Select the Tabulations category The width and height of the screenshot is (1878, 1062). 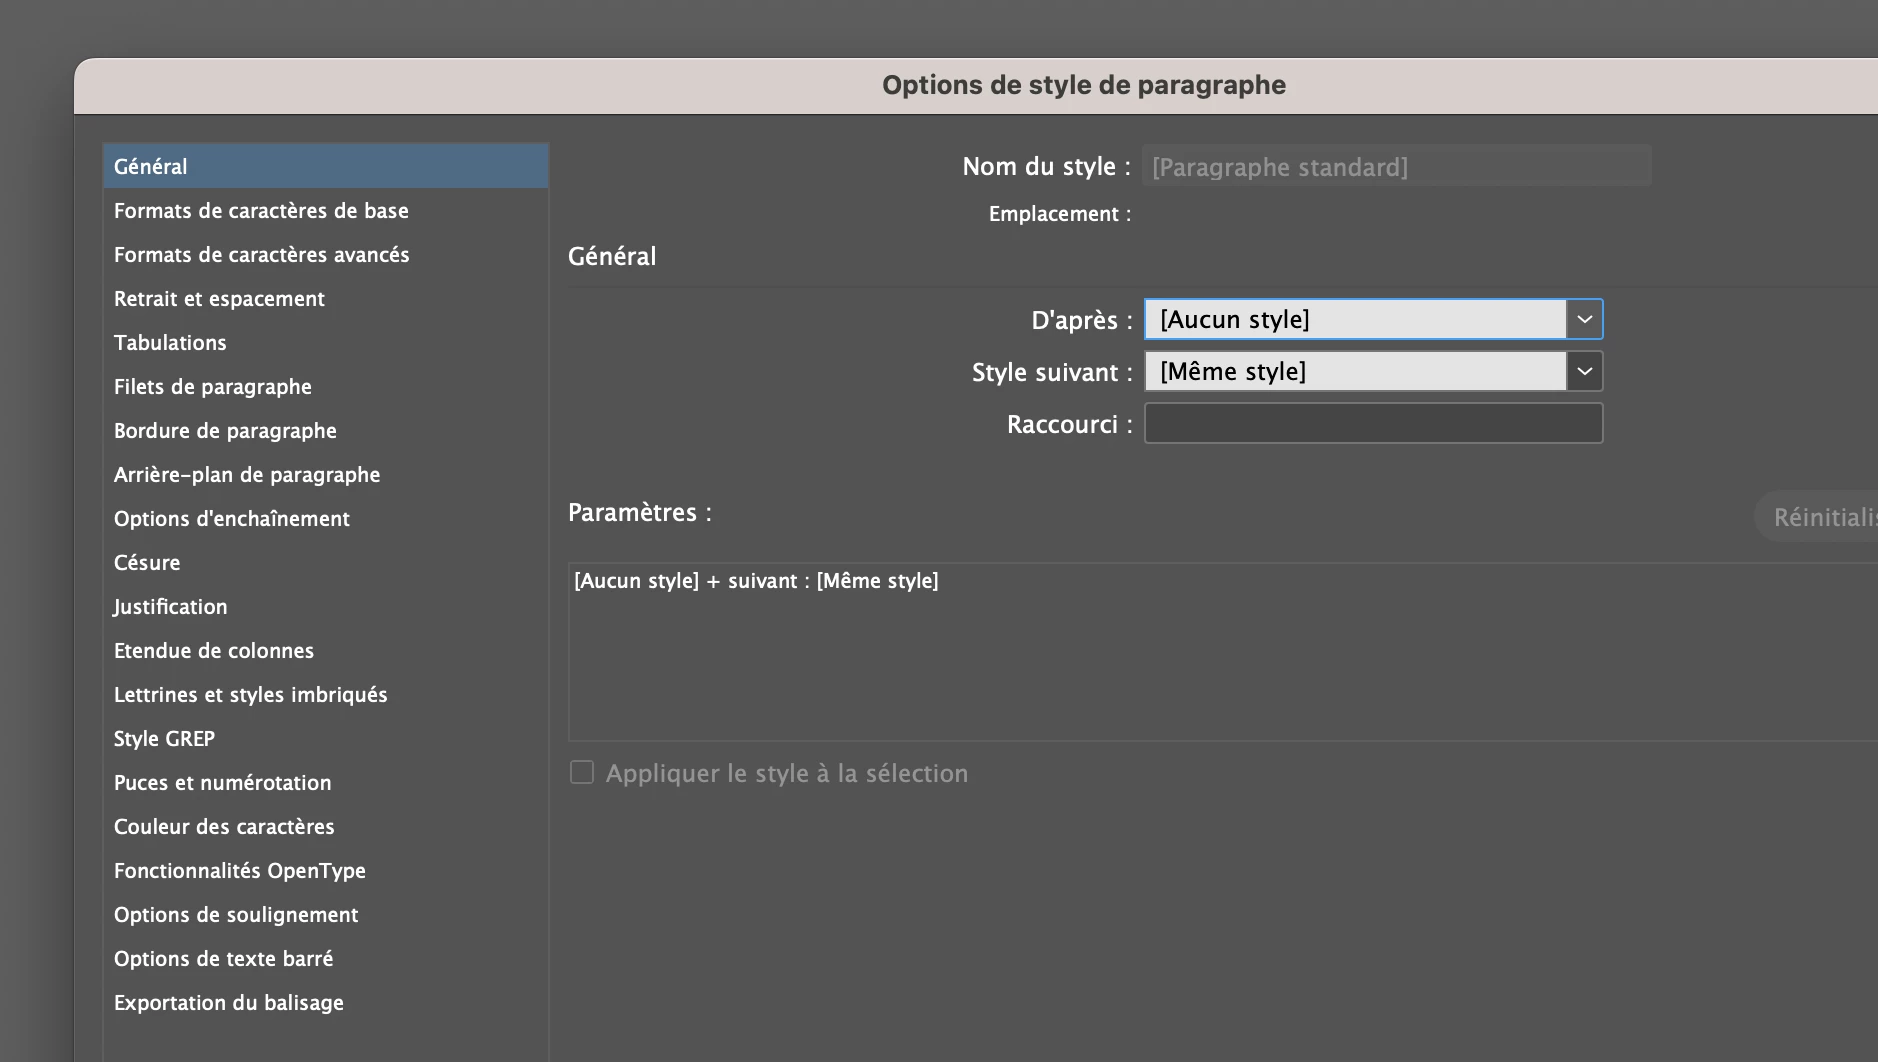pyautogui.click(x=170, y=343)
